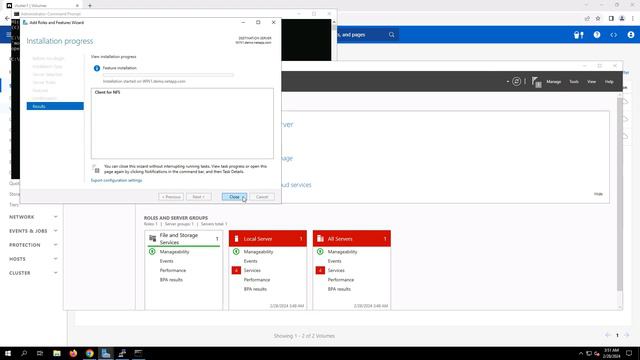The image size is (640, 360).
Task: Open Server Manager from the taskbar
Action: (106, 353)
